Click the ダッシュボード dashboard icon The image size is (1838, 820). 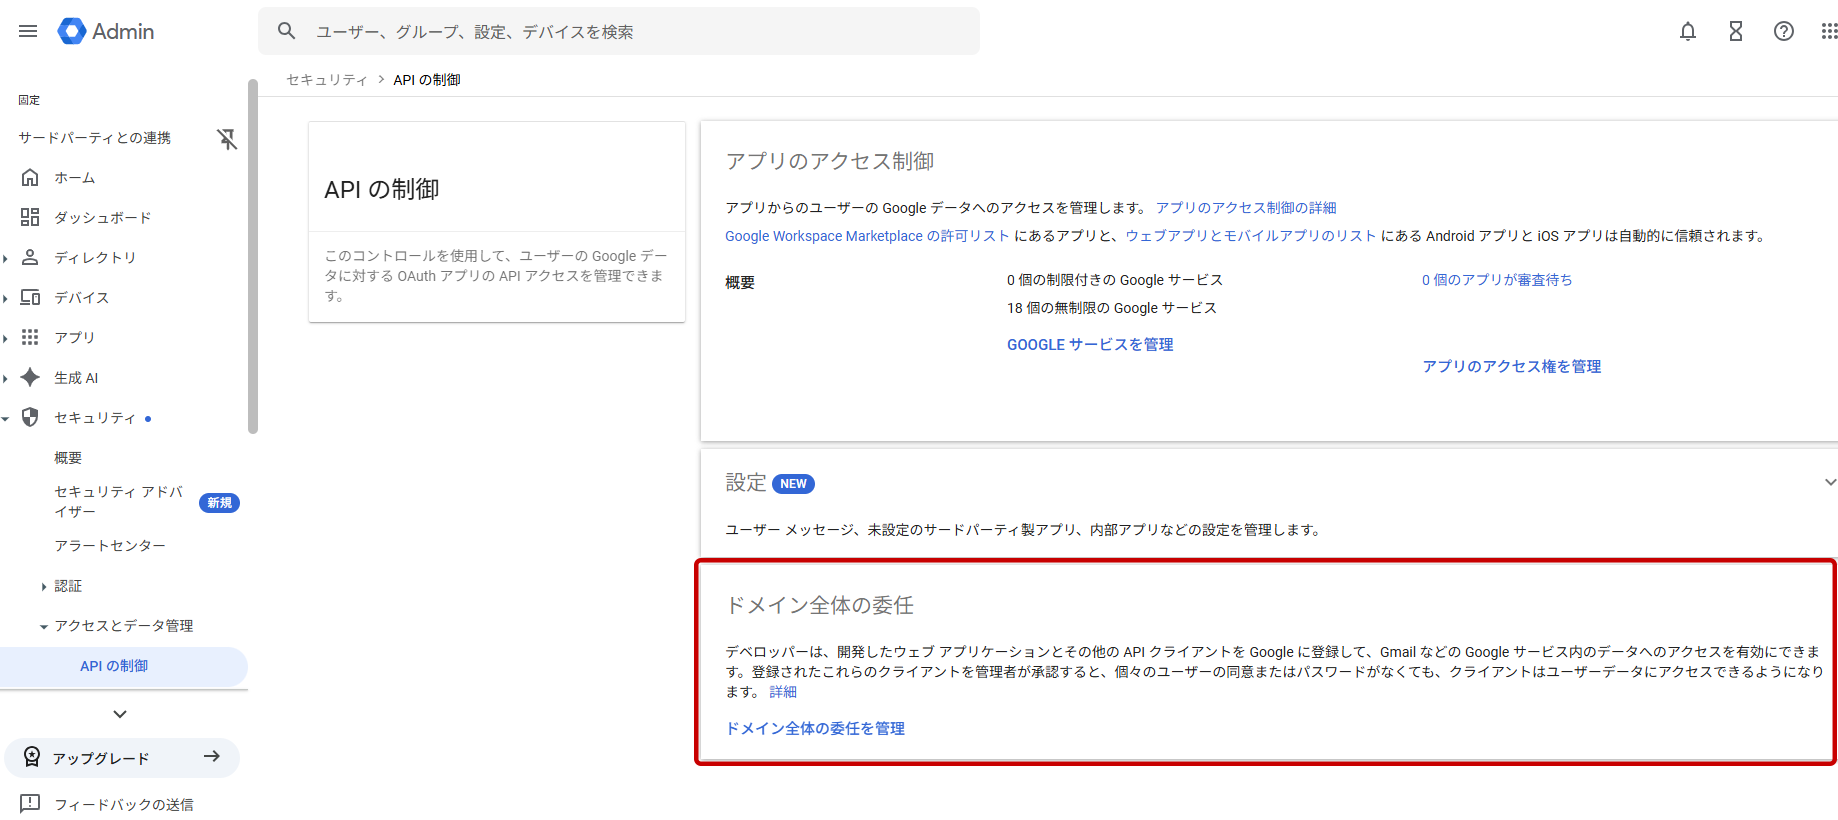30,217
